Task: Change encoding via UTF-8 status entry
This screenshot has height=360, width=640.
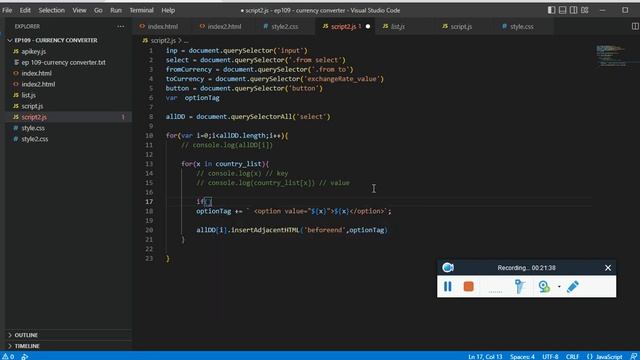Action: point(550,356)
